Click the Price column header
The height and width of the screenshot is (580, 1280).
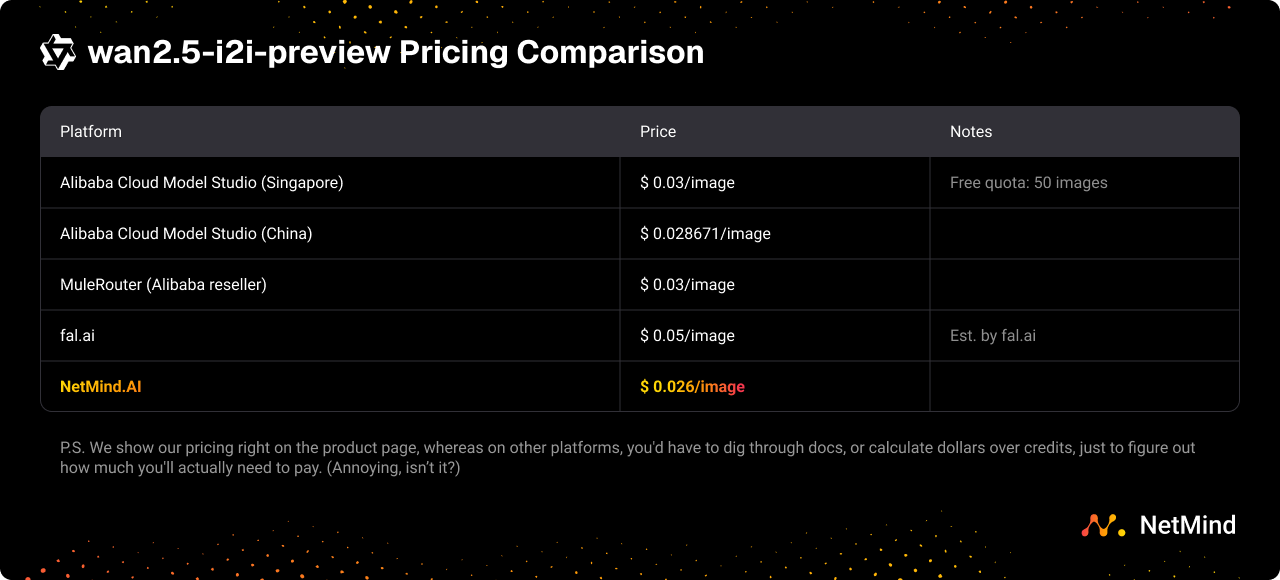(658, 132)
